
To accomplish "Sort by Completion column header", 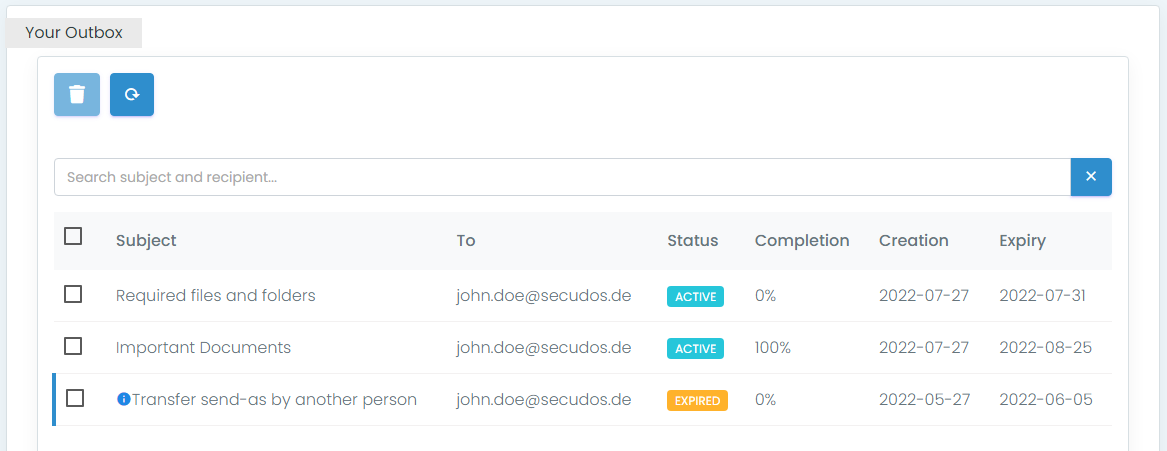I will [x=801, y=240].
